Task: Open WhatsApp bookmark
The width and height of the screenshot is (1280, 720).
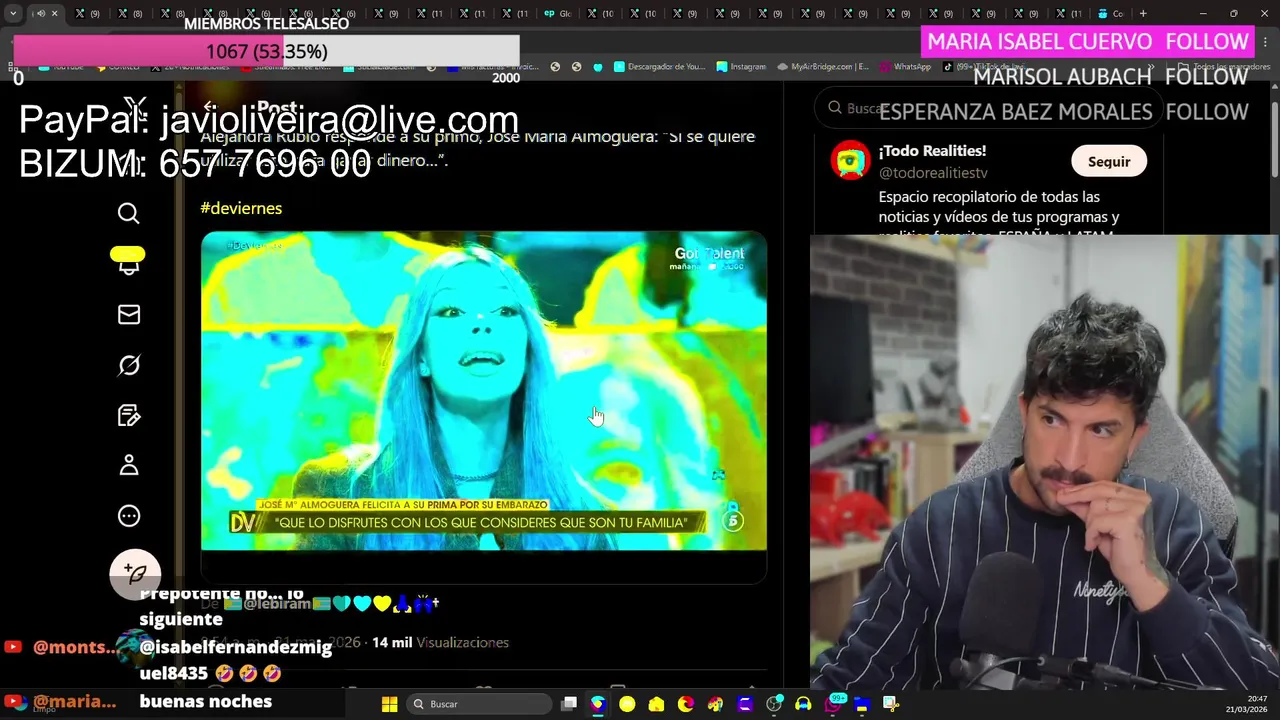Action: pos(905,67)
